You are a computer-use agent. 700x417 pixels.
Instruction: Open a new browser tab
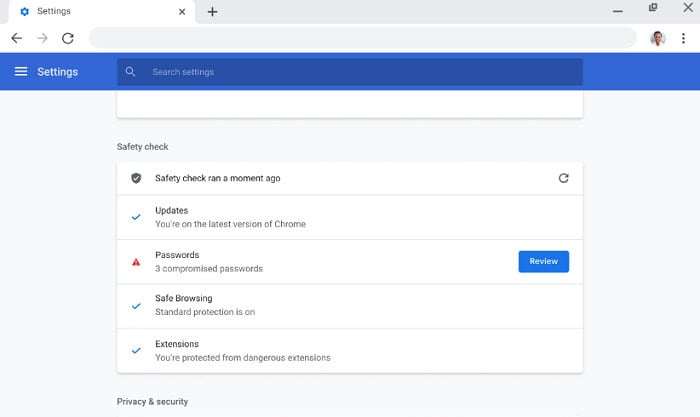(212, 12)
